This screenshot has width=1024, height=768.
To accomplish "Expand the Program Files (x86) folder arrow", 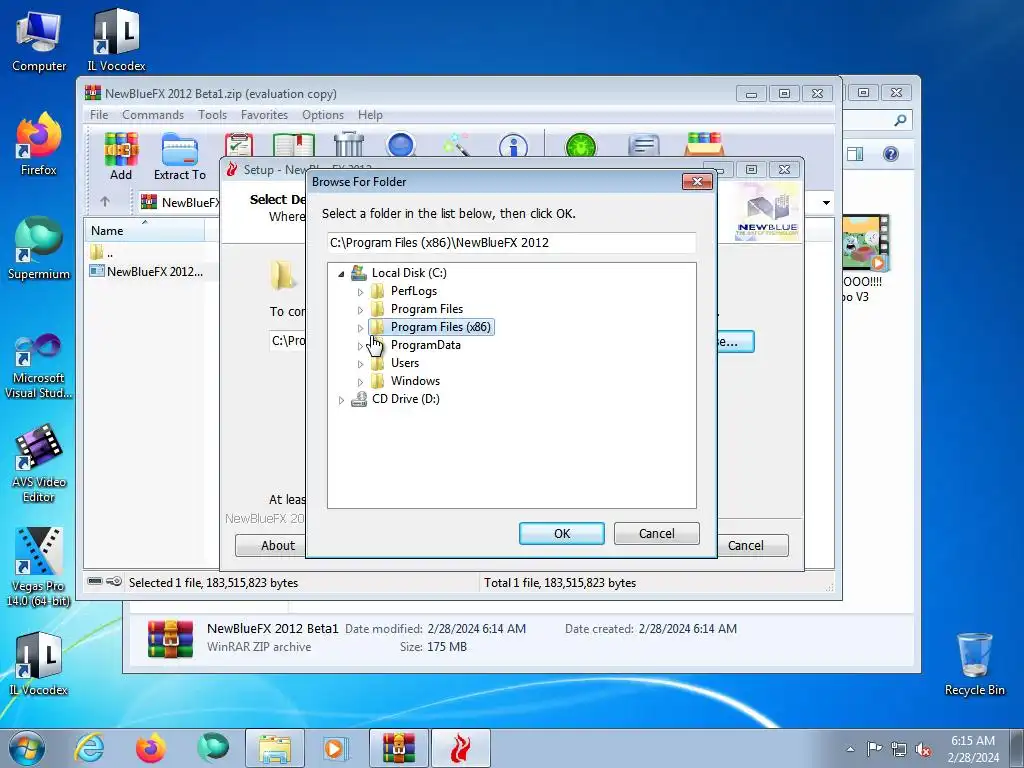I will point(360,328).
